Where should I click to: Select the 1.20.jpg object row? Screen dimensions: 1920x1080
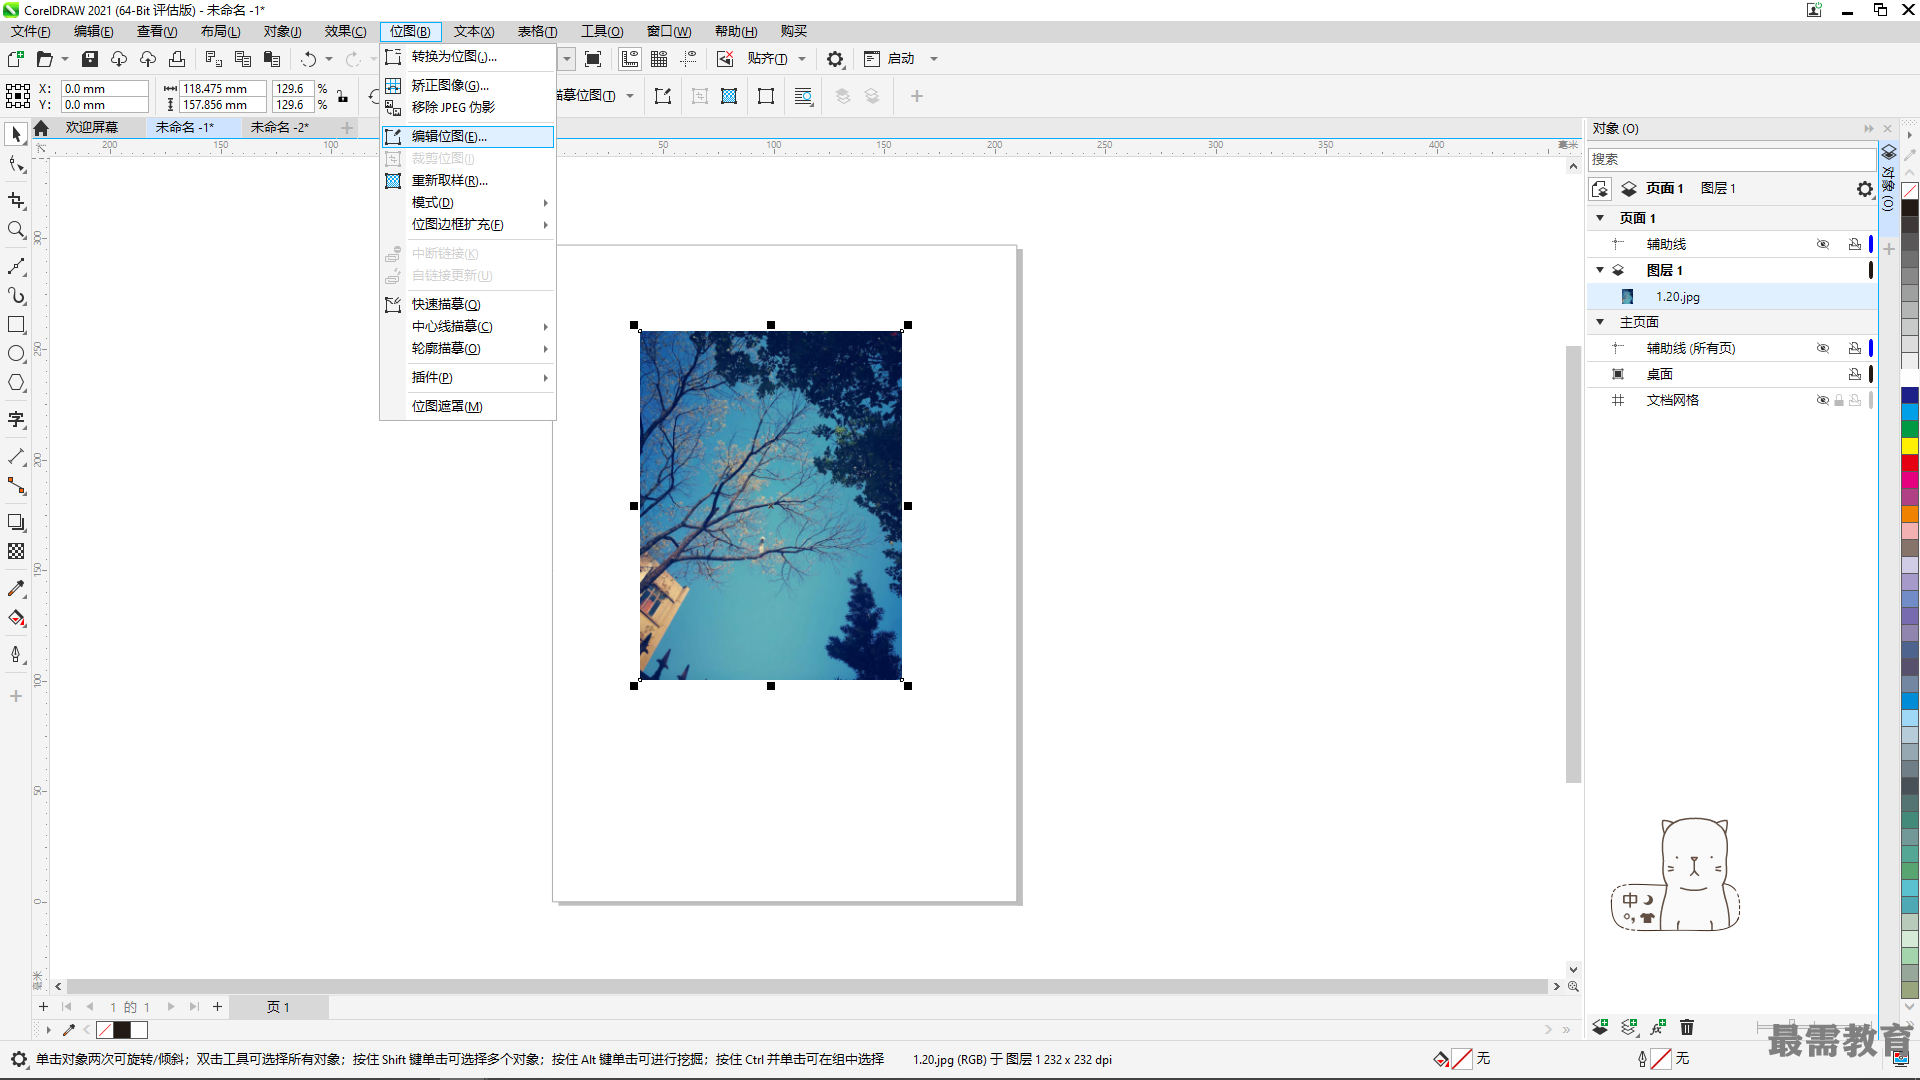tap(1731, 296)
